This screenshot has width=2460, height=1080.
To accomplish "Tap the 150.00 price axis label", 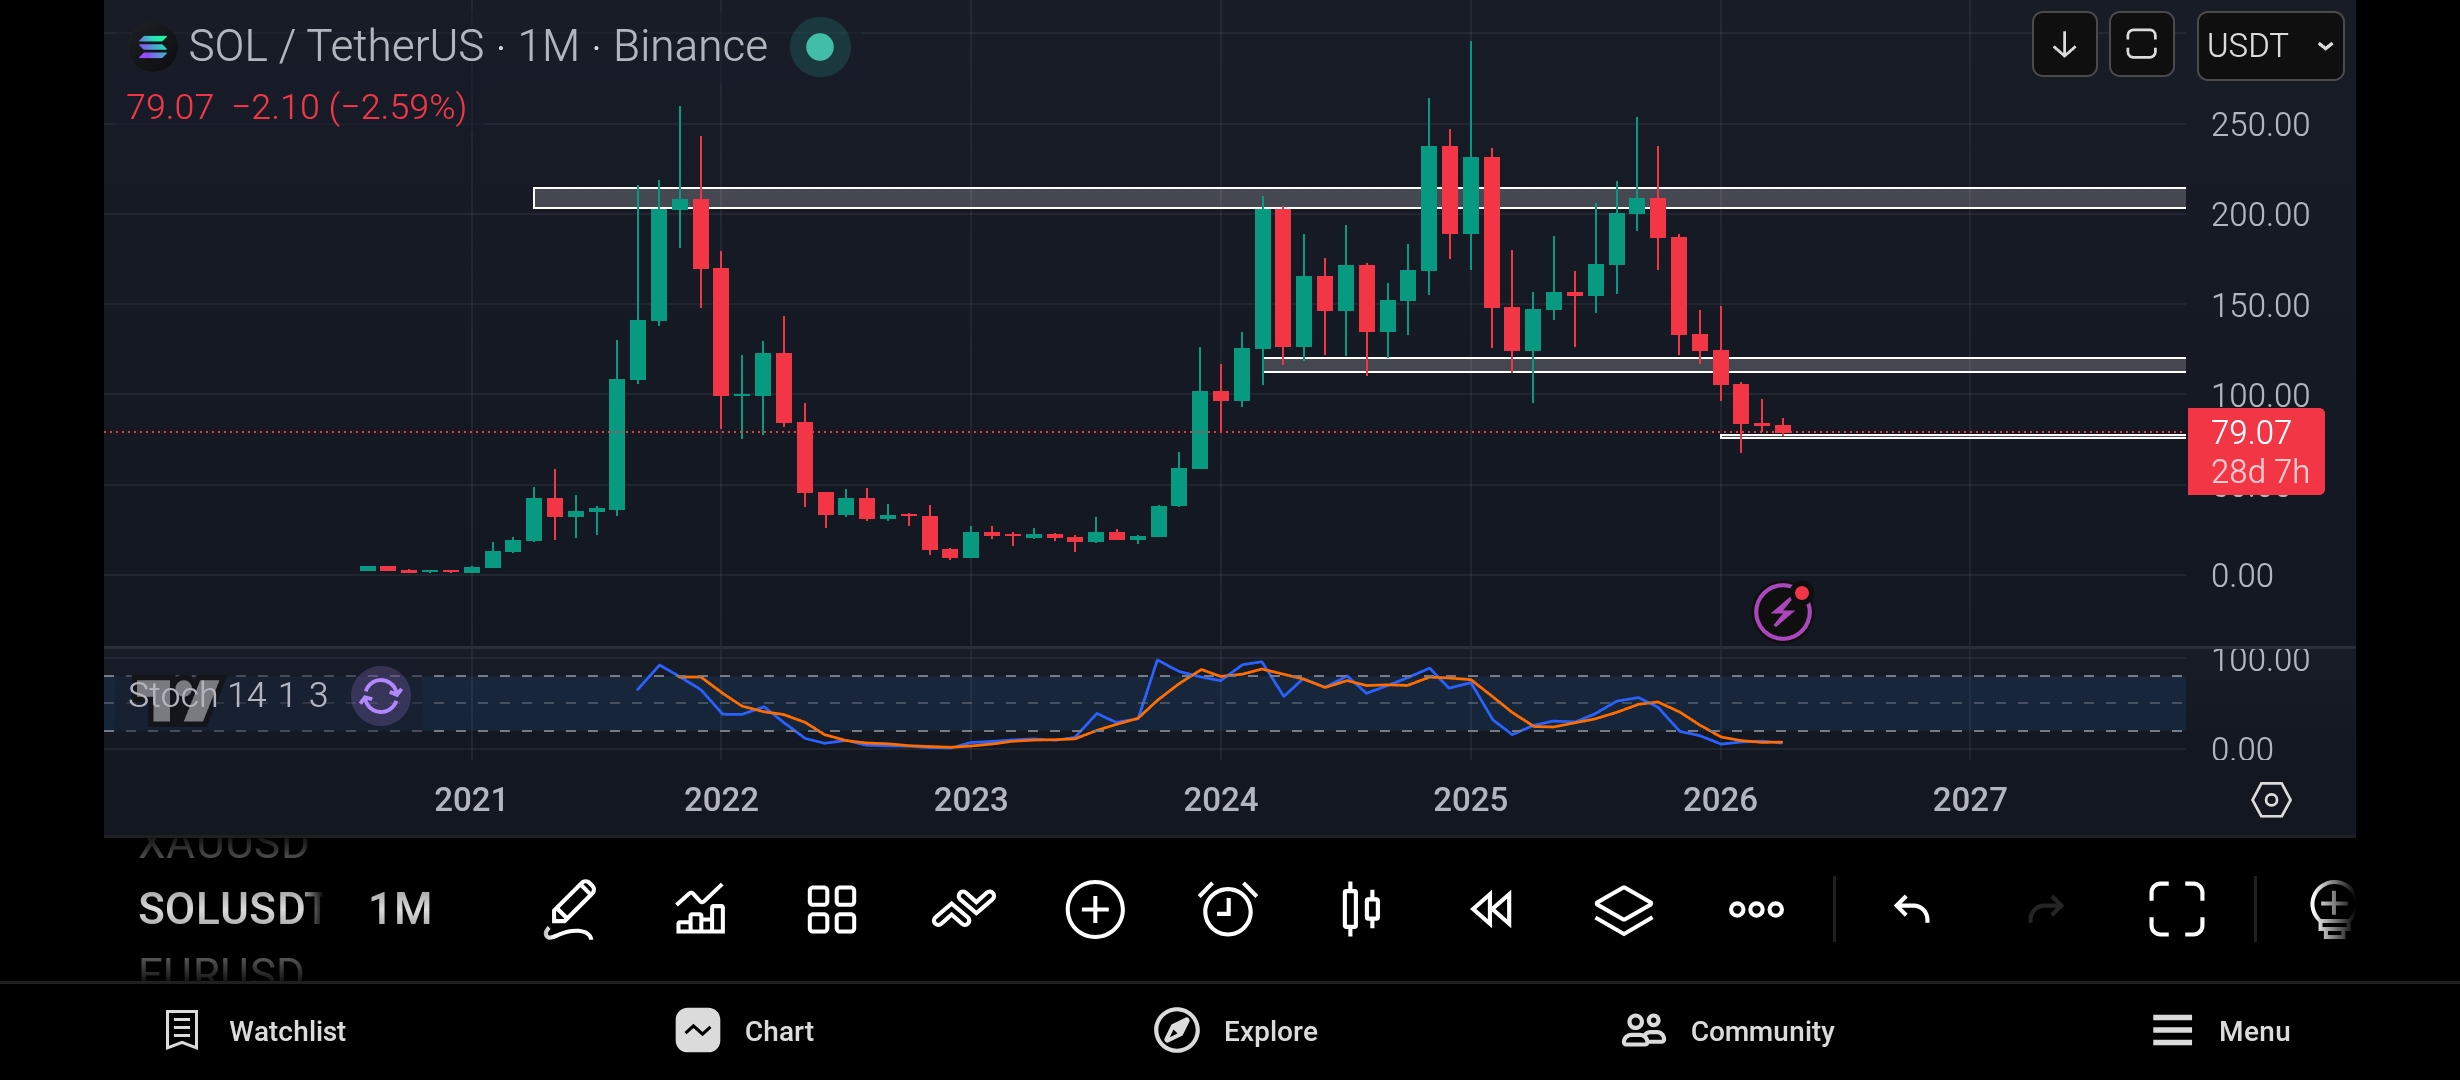I will tap(2260, 306).
